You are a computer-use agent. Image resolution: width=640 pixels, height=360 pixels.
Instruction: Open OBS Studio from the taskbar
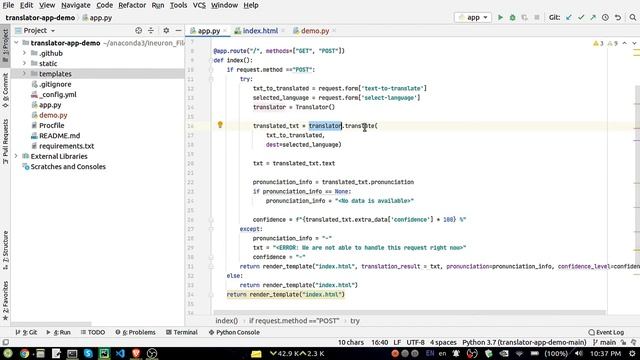(152, 353)
